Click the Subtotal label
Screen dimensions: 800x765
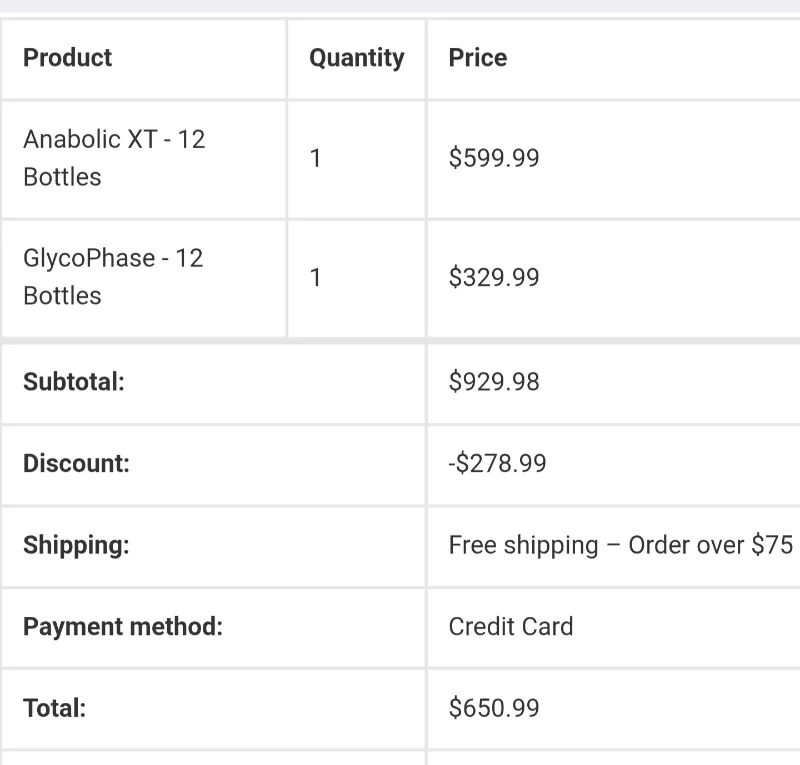(74, 382)
